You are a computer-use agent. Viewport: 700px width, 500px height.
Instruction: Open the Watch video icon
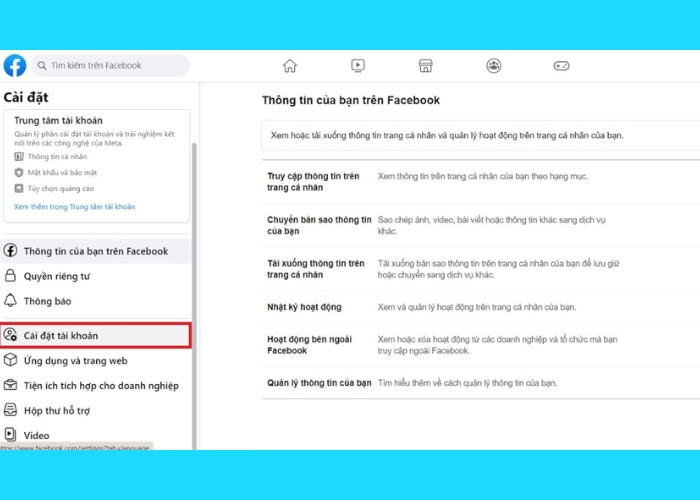[x=358, y=66]
